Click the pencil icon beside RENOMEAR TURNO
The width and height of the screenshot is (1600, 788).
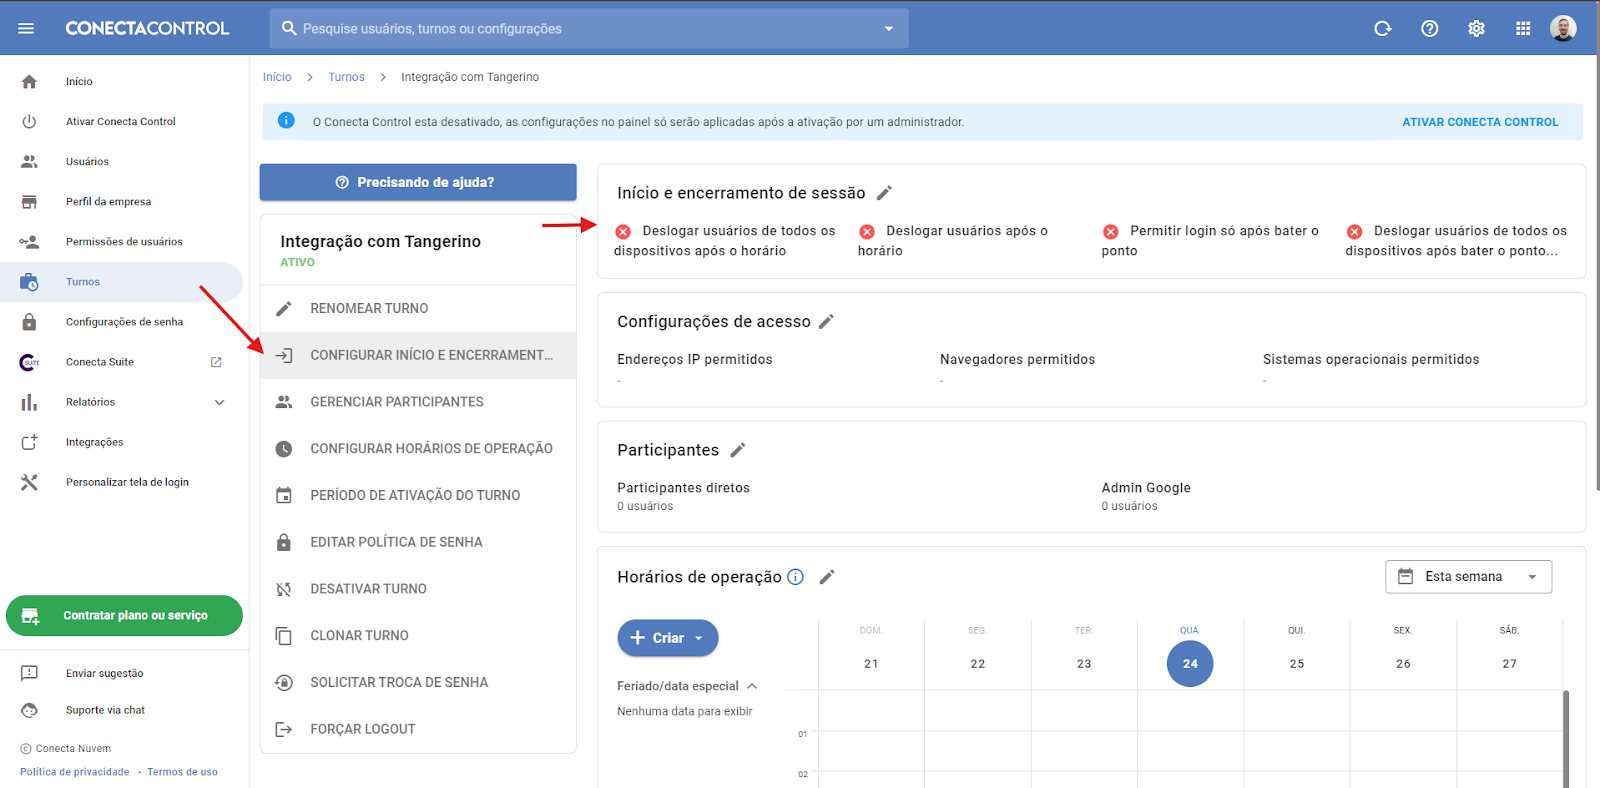coord(284,309)
